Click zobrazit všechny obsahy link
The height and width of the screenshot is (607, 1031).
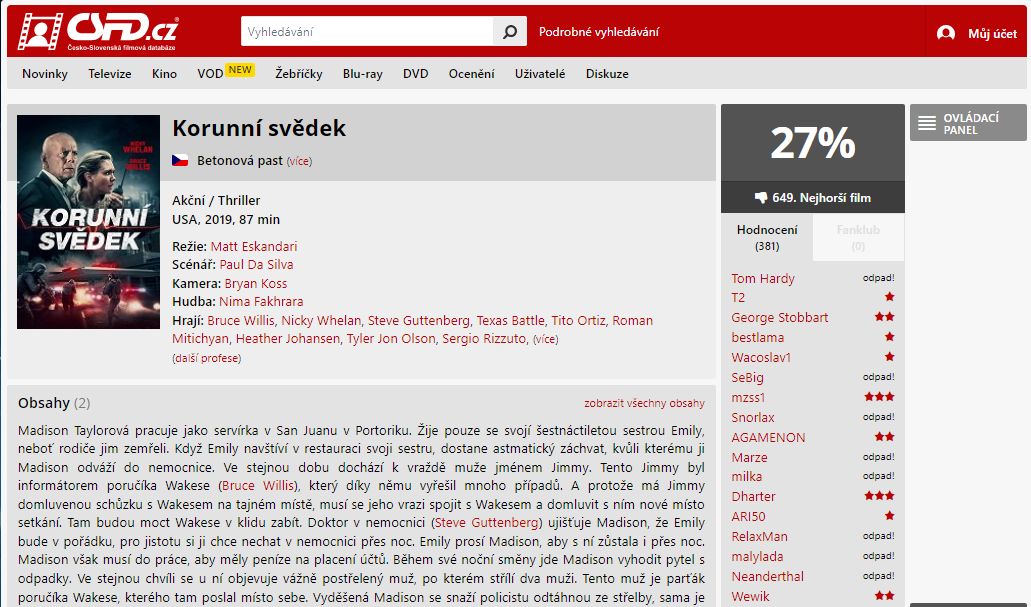644,403
